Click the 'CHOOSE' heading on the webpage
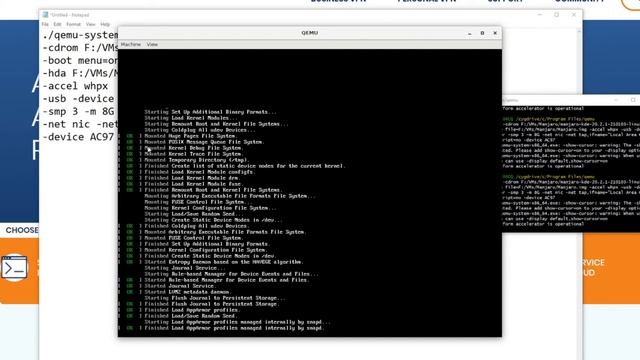The width and height of the screenshot is (640, 360). 22,230
